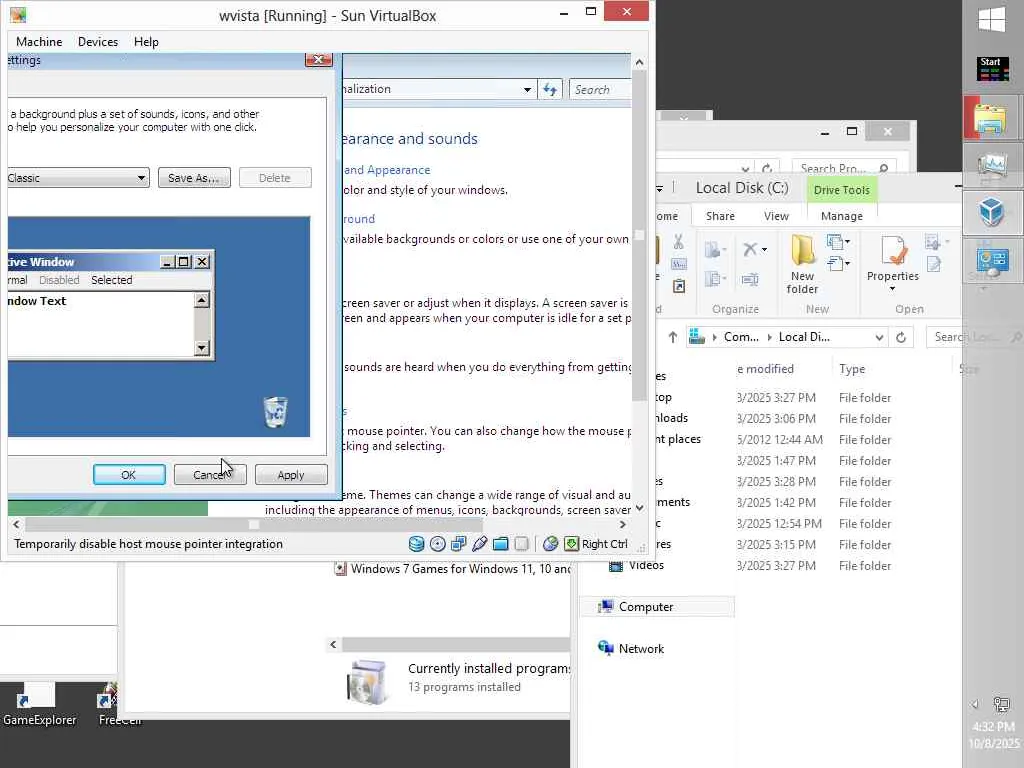Click USB plug icon in VirtualBox status bar
The width and height of the screenshot is (1024, 768).
479,543
